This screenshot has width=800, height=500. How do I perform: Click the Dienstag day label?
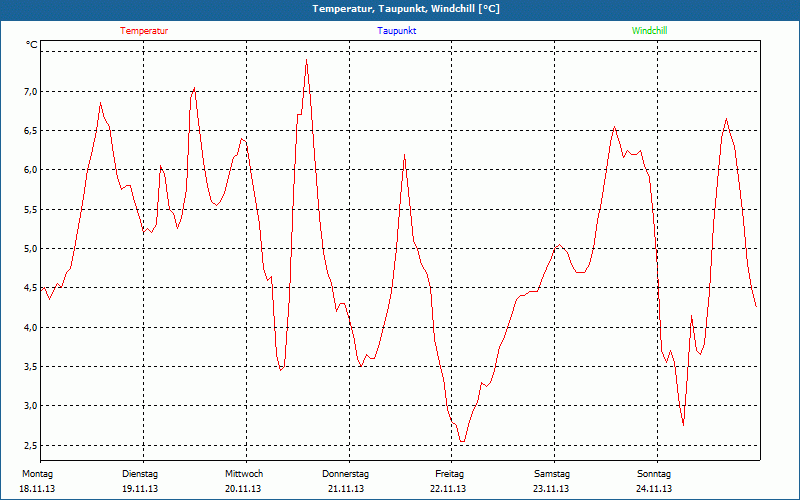pyautogui.click(x=140, y=474)
